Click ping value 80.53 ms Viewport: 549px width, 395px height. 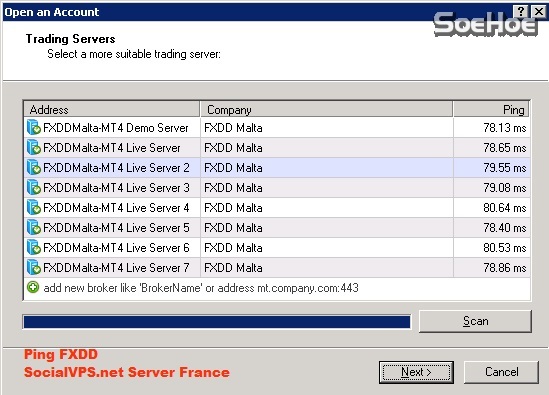[x=505, y=248]
